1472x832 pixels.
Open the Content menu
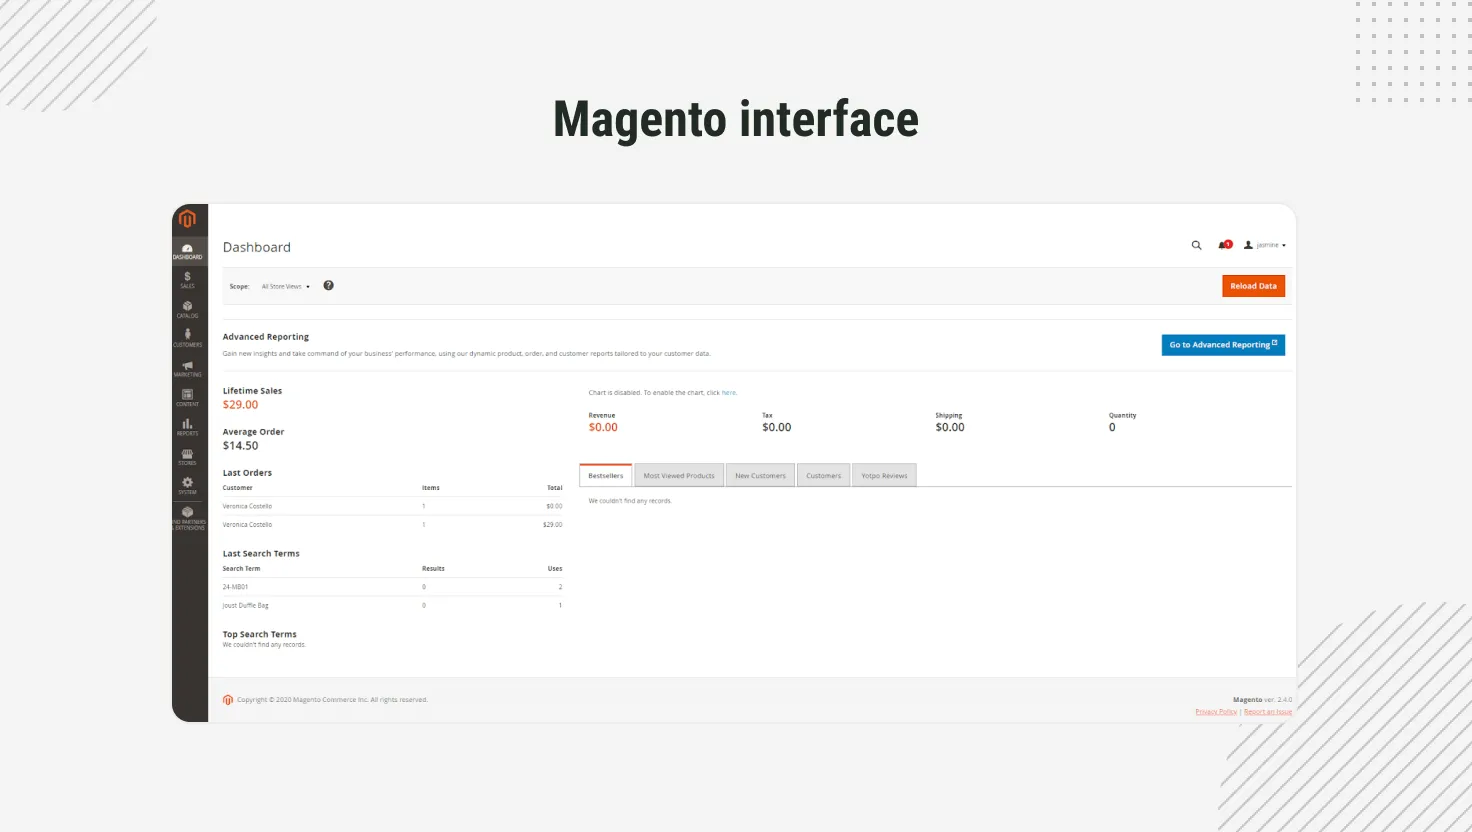(x=187, y=397)
